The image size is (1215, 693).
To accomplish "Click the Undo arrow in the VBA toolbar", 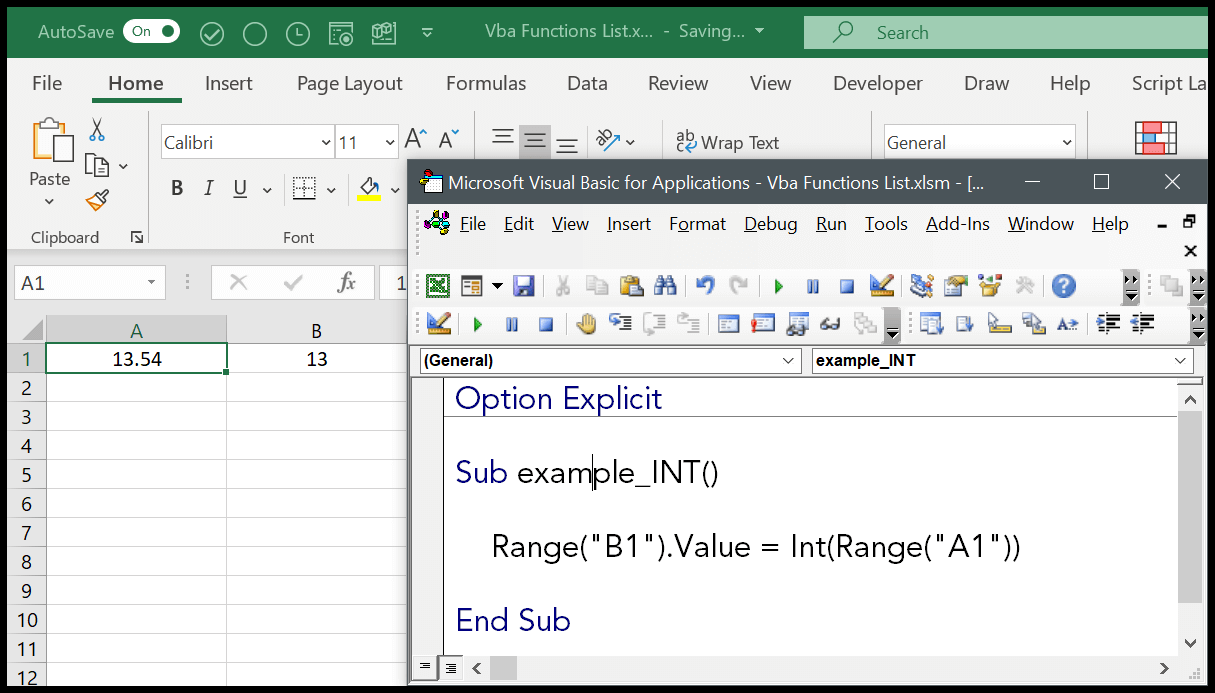I will pos(705,287).
